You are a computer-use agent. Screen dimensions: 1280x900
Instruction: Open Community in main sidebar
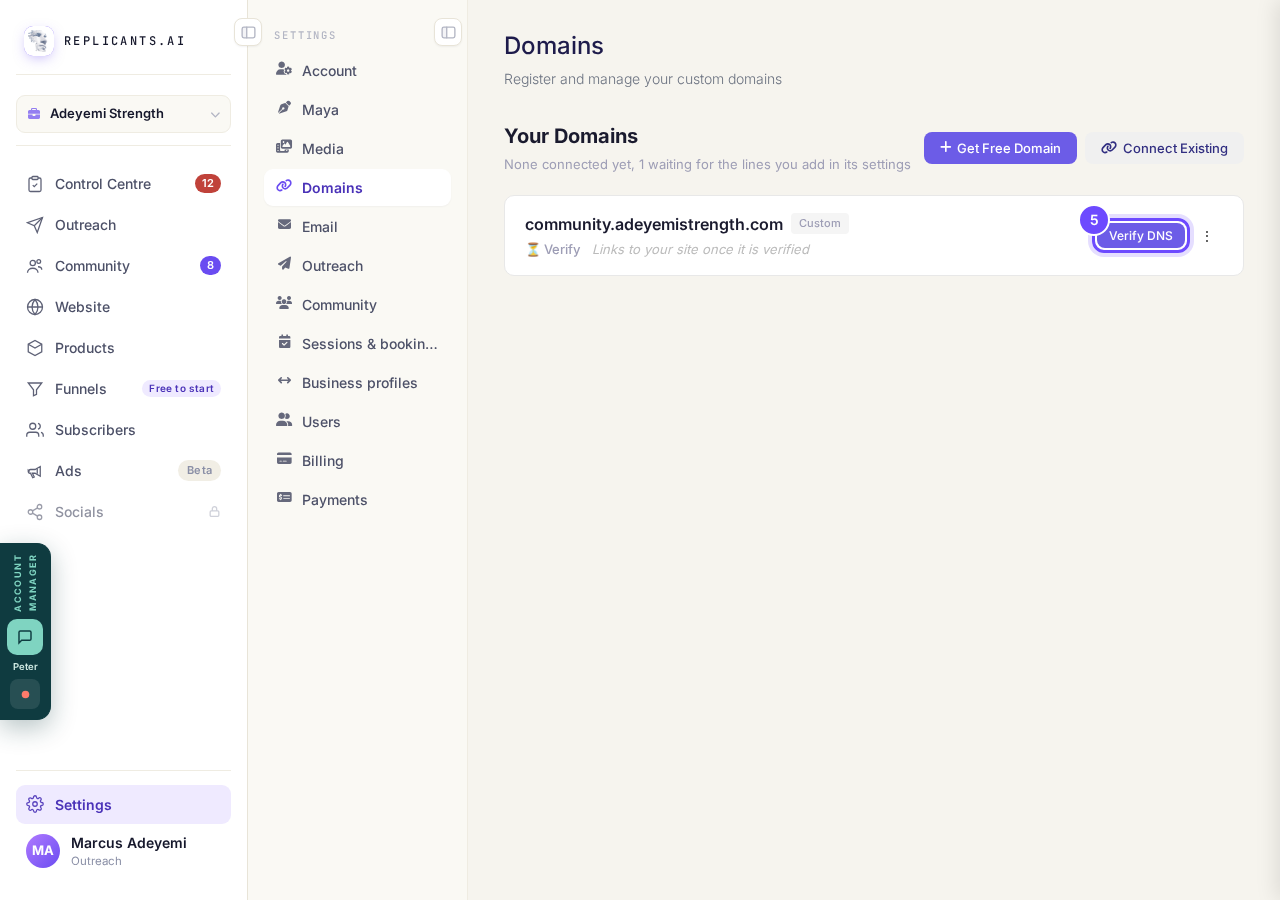click(x=123, y=266)
